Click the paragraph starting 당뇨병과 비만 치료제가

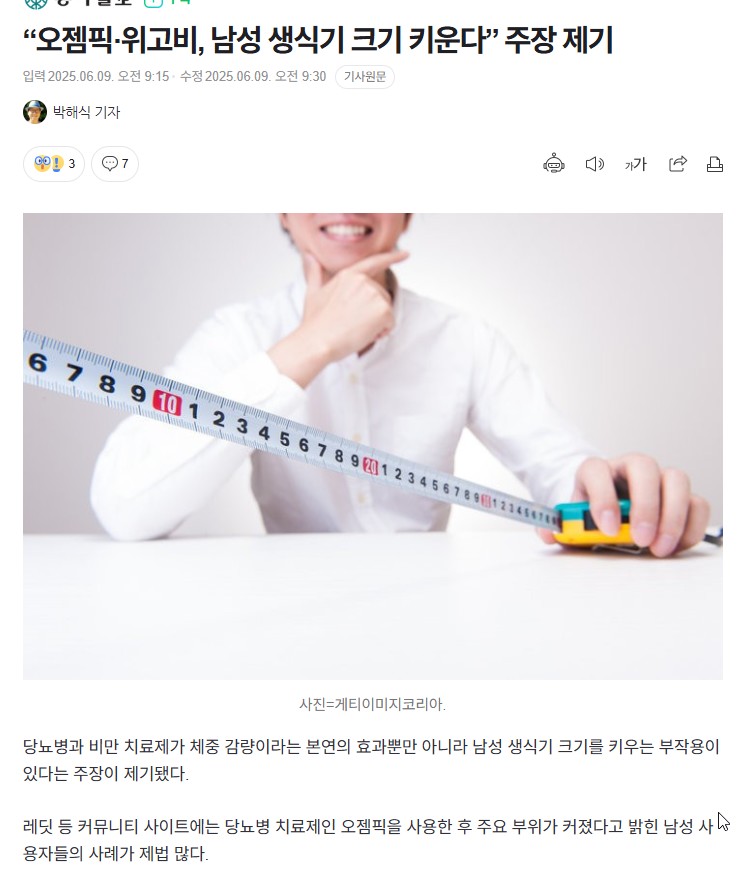[371, 760]
